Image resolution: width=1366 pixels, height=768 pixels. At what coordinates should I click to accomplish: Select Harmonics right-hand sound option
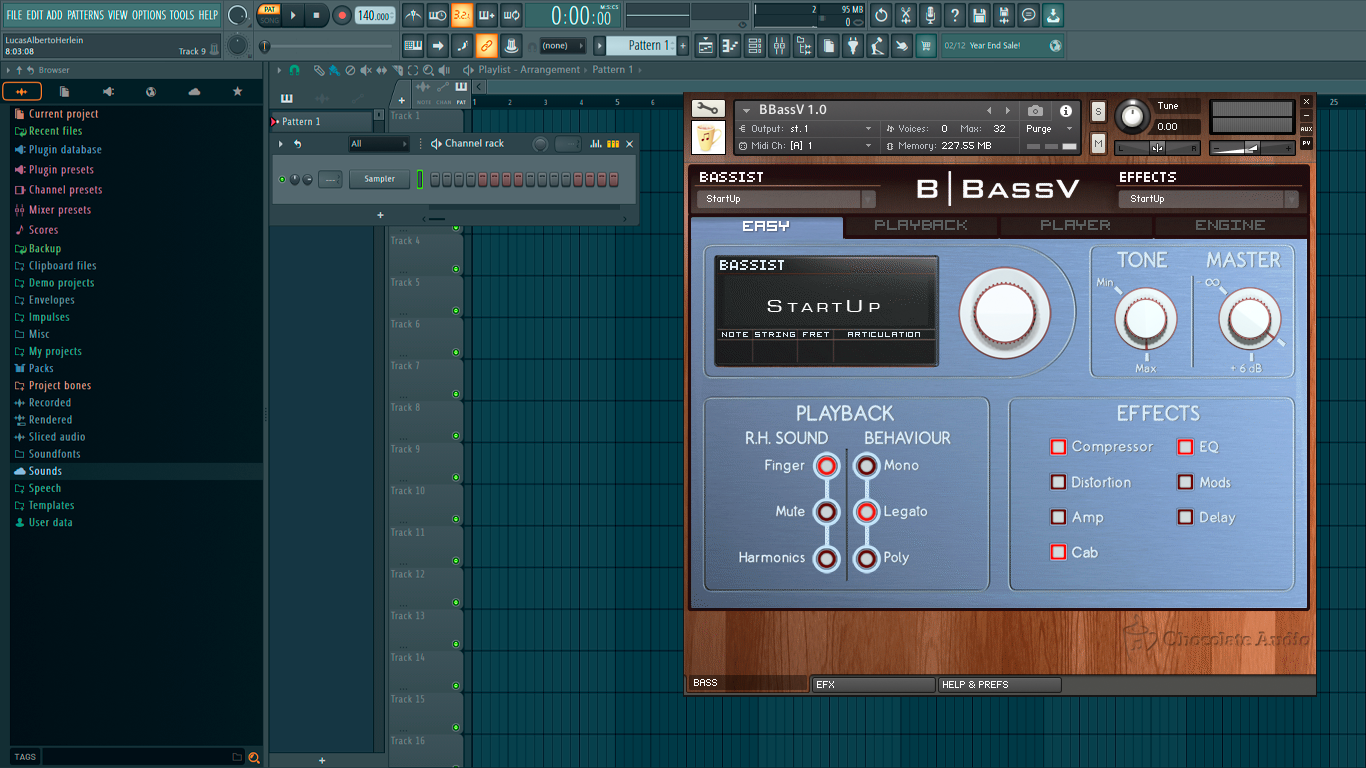pyautogui.click(x=826, y=558)
